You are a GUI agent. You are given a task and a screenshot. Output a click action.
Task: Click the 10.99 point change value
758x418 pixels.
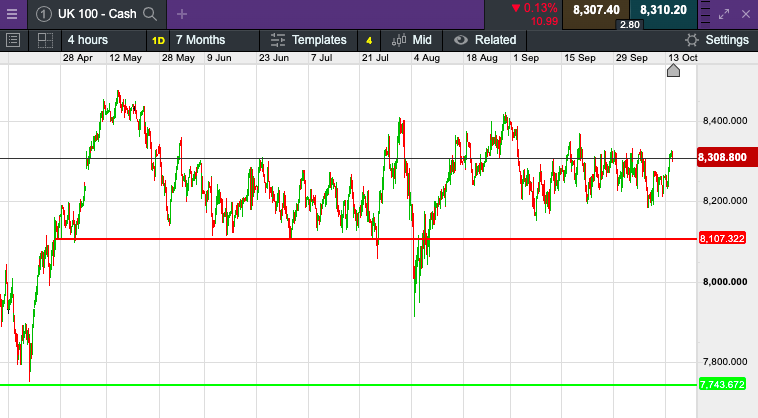tap(544, 22)
